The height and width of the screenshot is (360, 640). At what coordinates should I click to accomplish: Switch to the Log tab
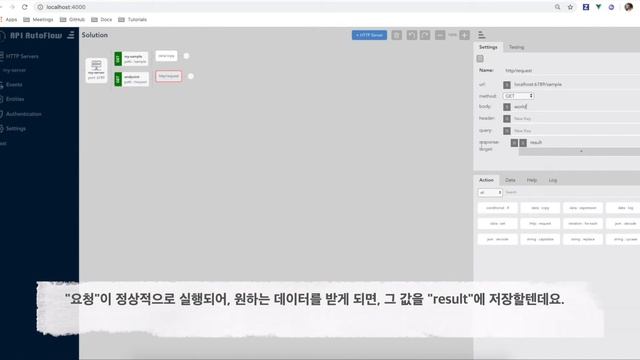(x=553, y=180)
